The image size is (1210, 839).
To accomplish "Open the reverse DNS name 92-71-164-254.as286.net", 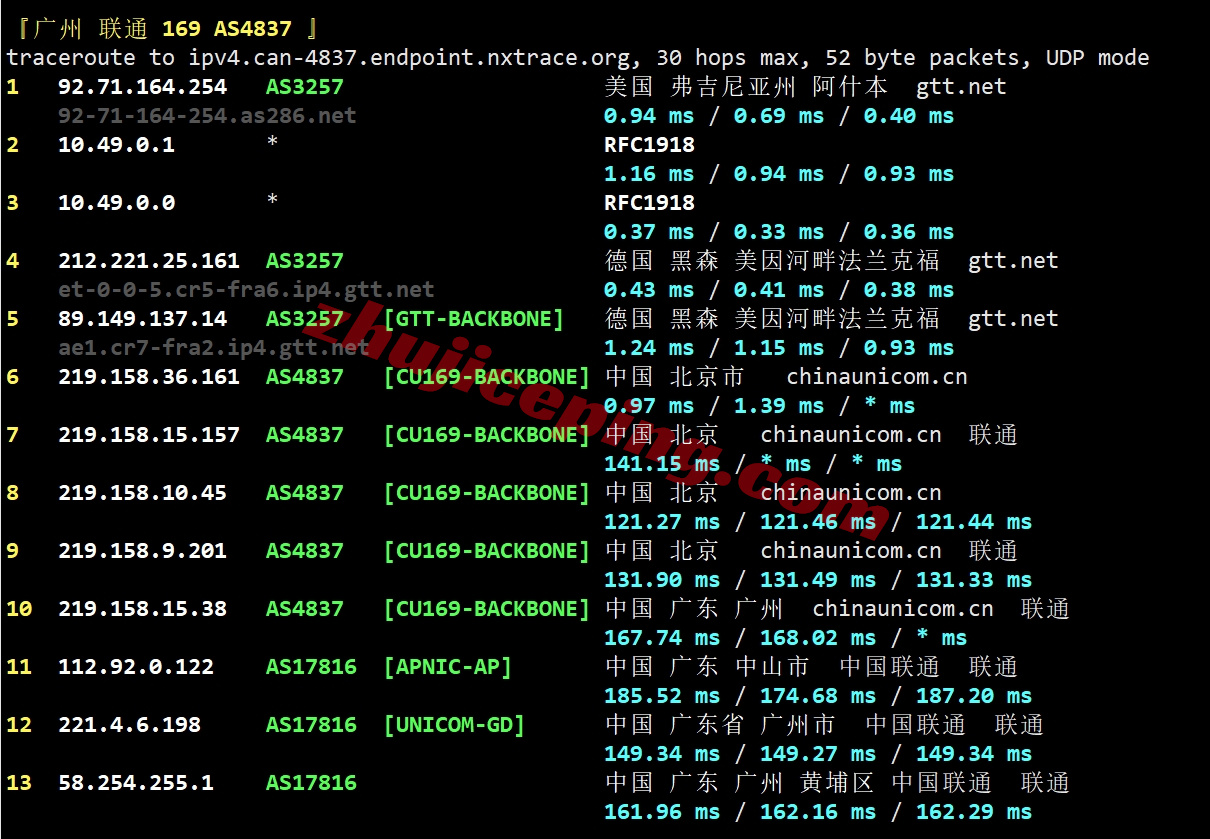I will (207, 116).
